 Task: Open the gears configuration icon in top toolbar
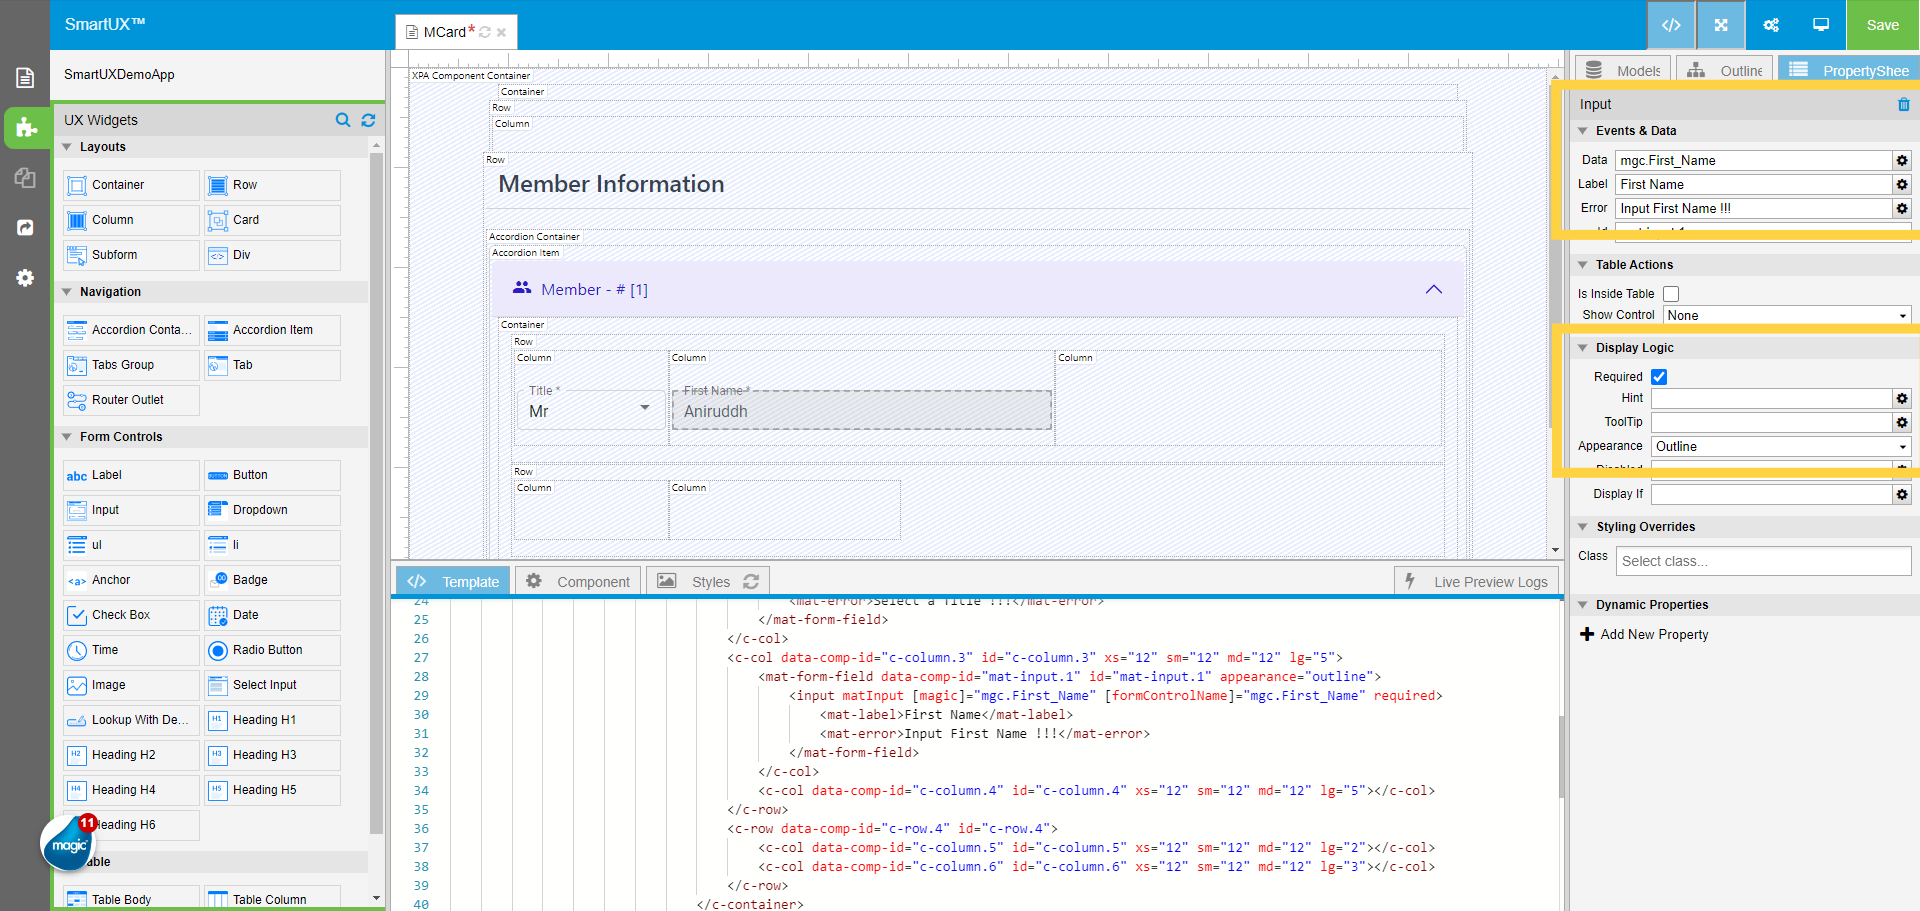(x=1770, y=25)
